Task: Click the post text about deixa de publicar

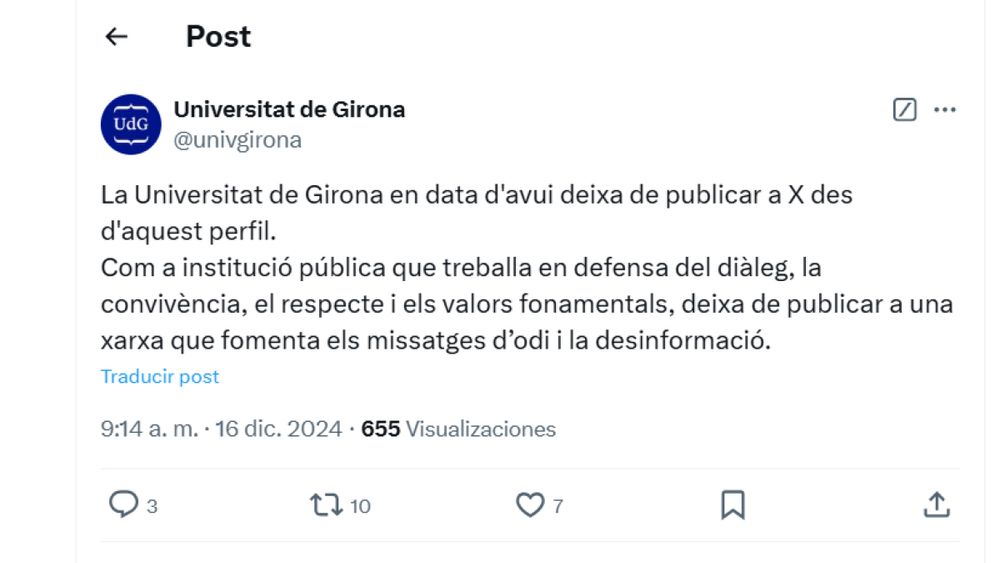Action: pos(527,268)
